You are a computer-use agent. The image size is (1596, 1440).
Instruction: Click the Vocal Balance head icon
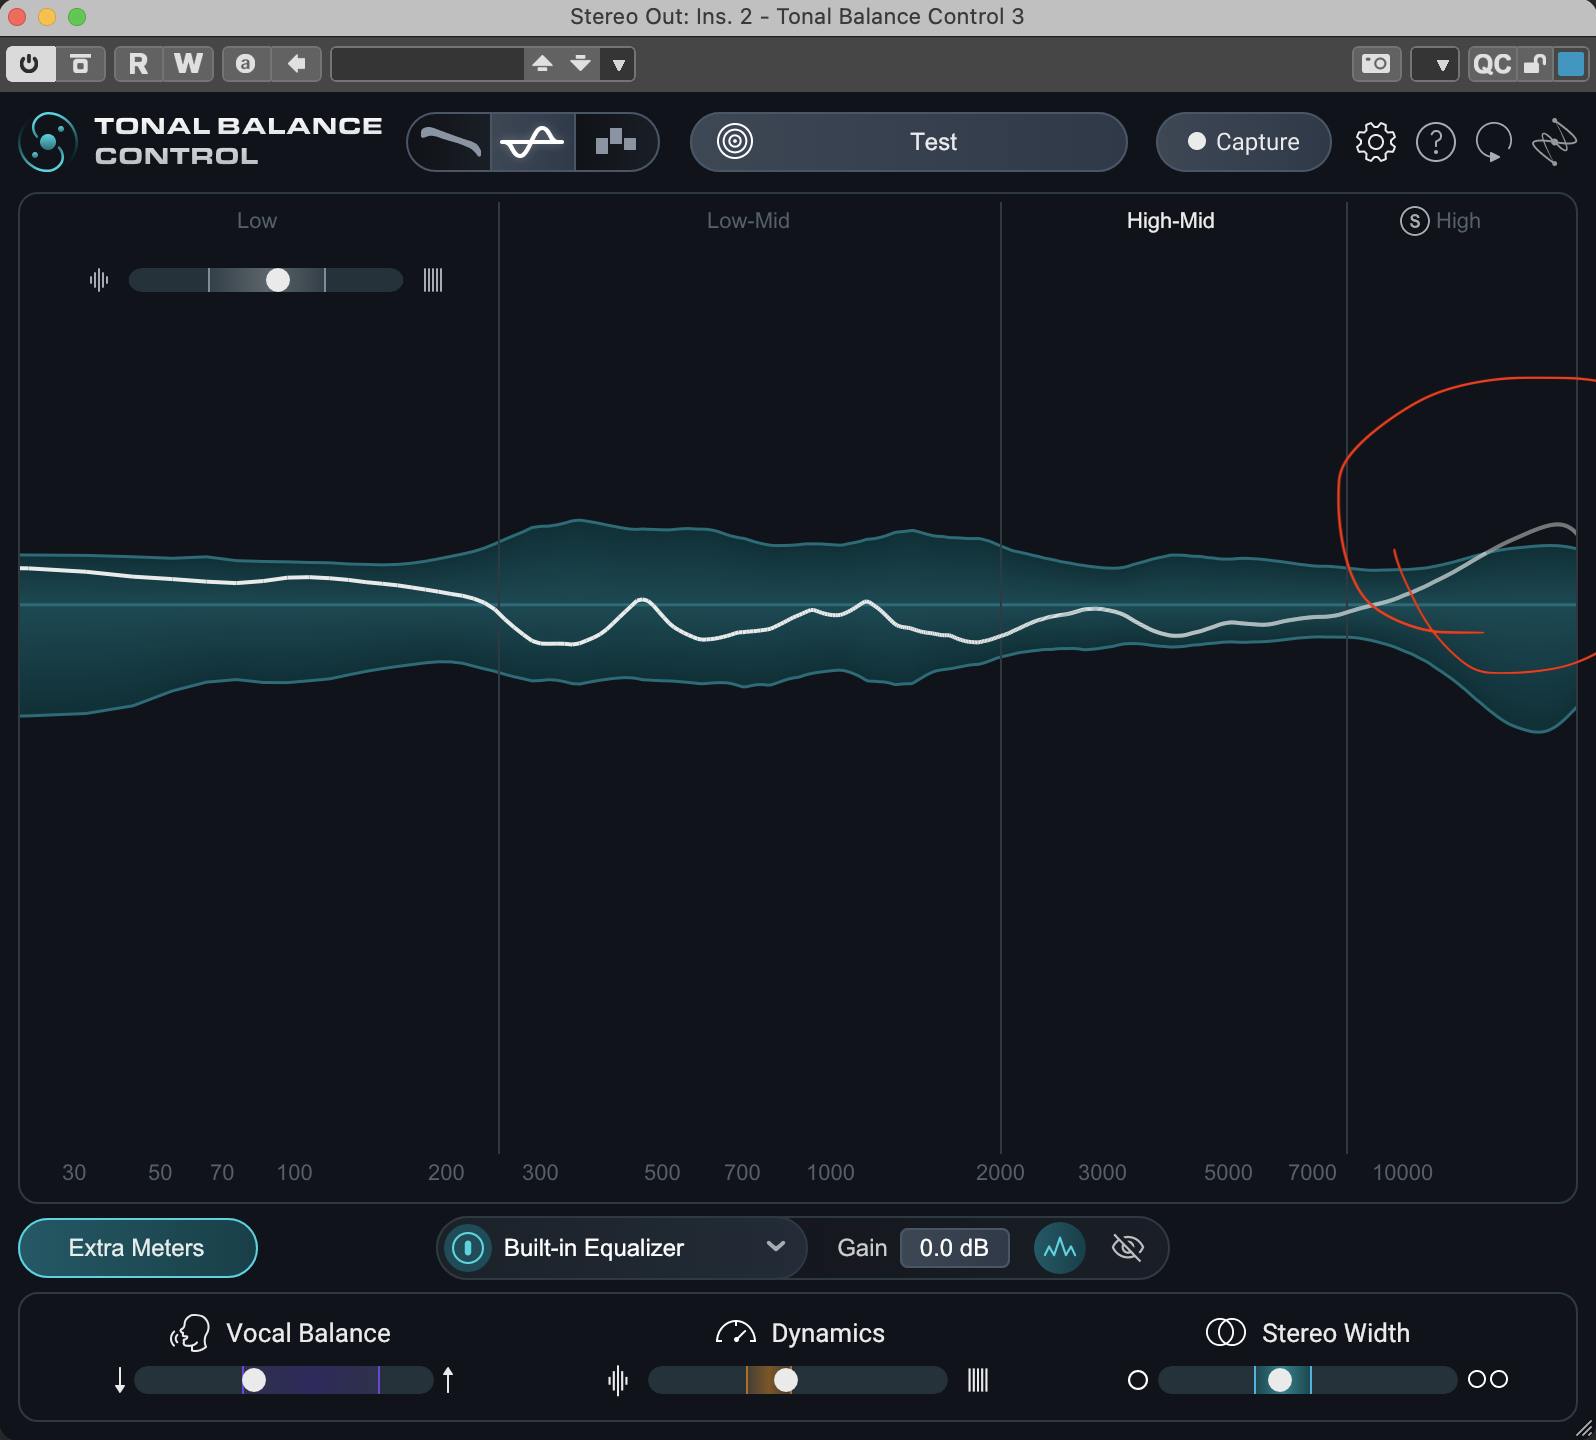190,1333
